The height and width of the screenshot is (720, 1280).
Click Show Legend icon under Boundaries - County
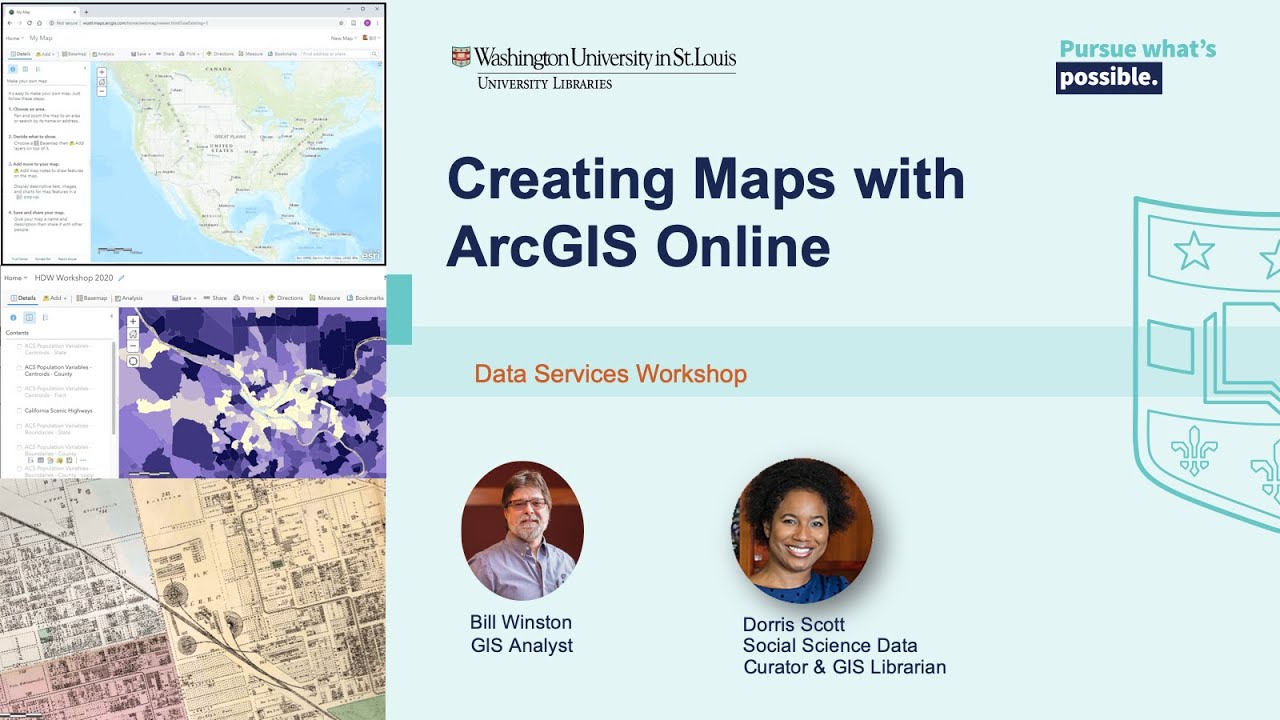[30, 460]
